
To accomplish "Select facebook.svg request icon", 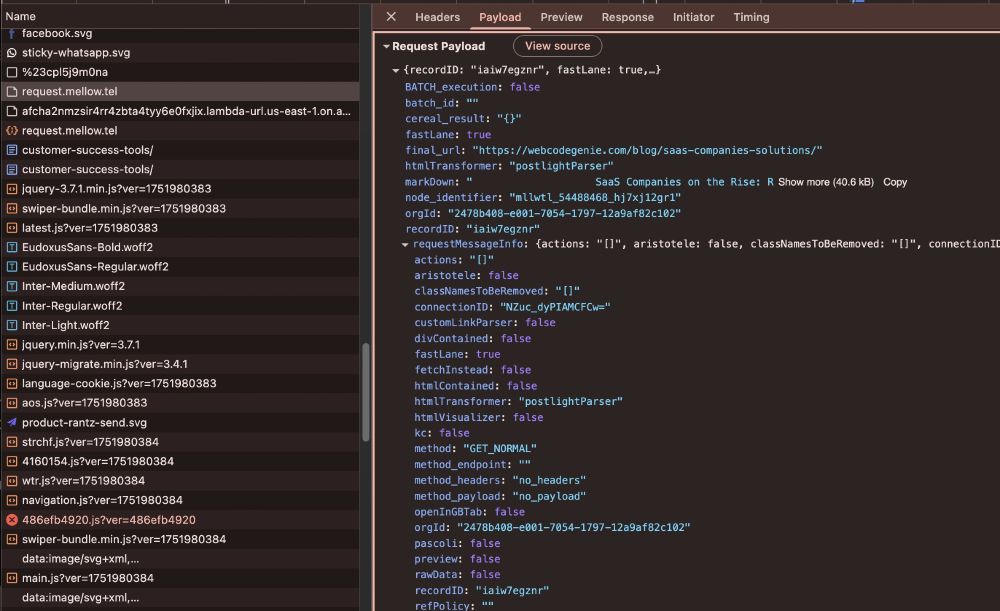I will click(11, 33).
